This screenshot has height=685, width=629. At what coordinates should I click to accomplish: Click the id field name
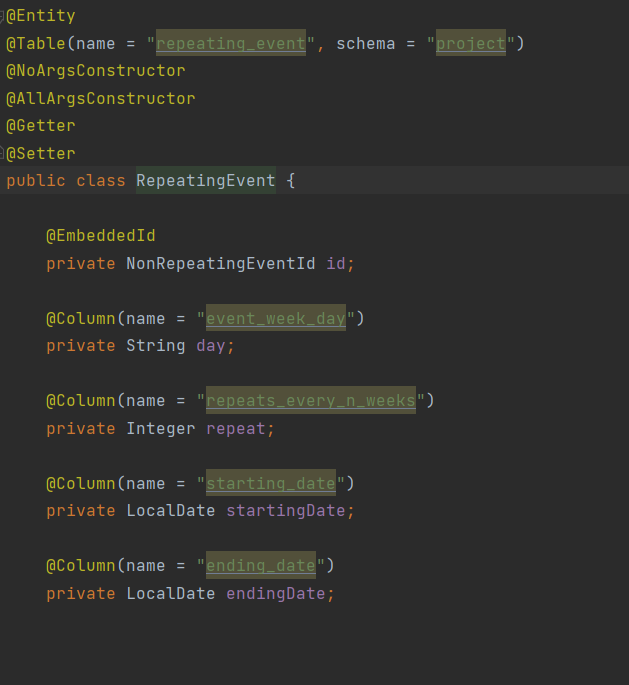(335, 263)
